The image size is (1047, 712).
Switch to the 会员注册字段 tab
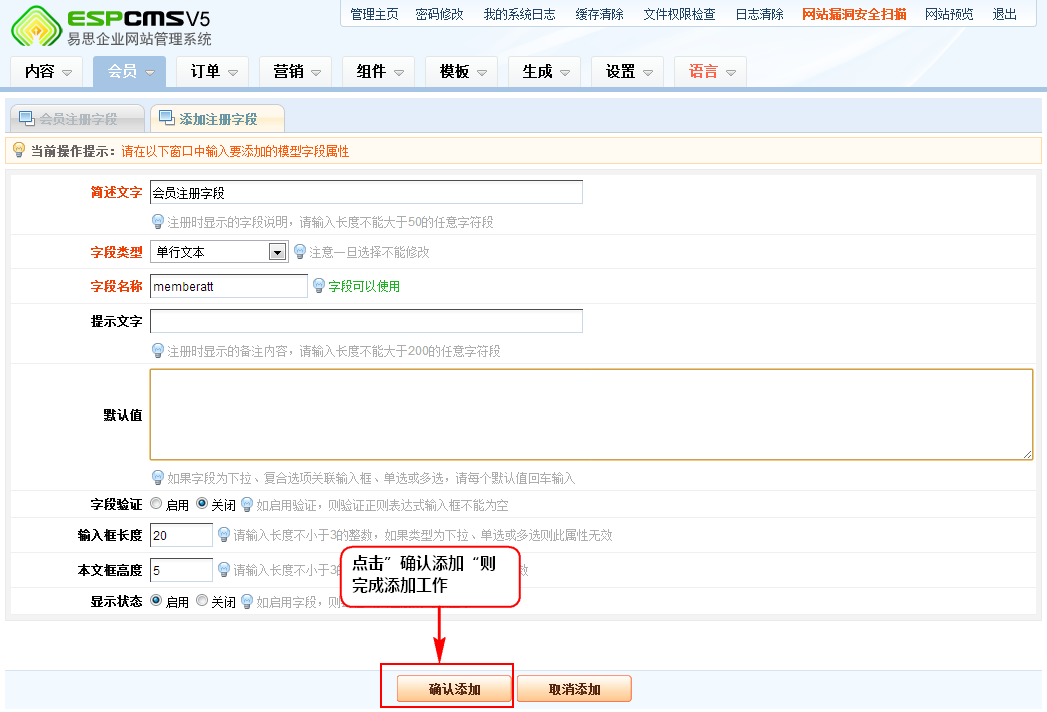pyautogui.click(x=77, y=119)
